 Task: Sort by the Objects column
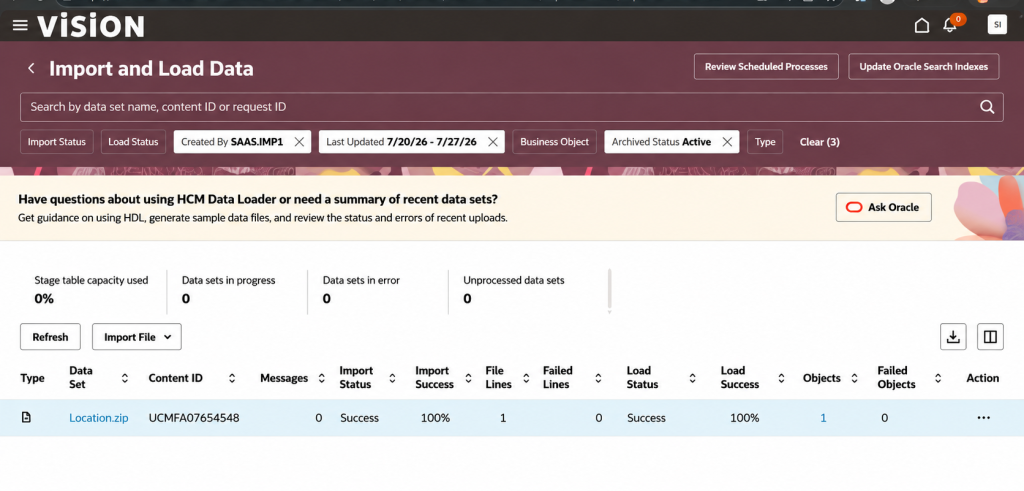point(855,378)
